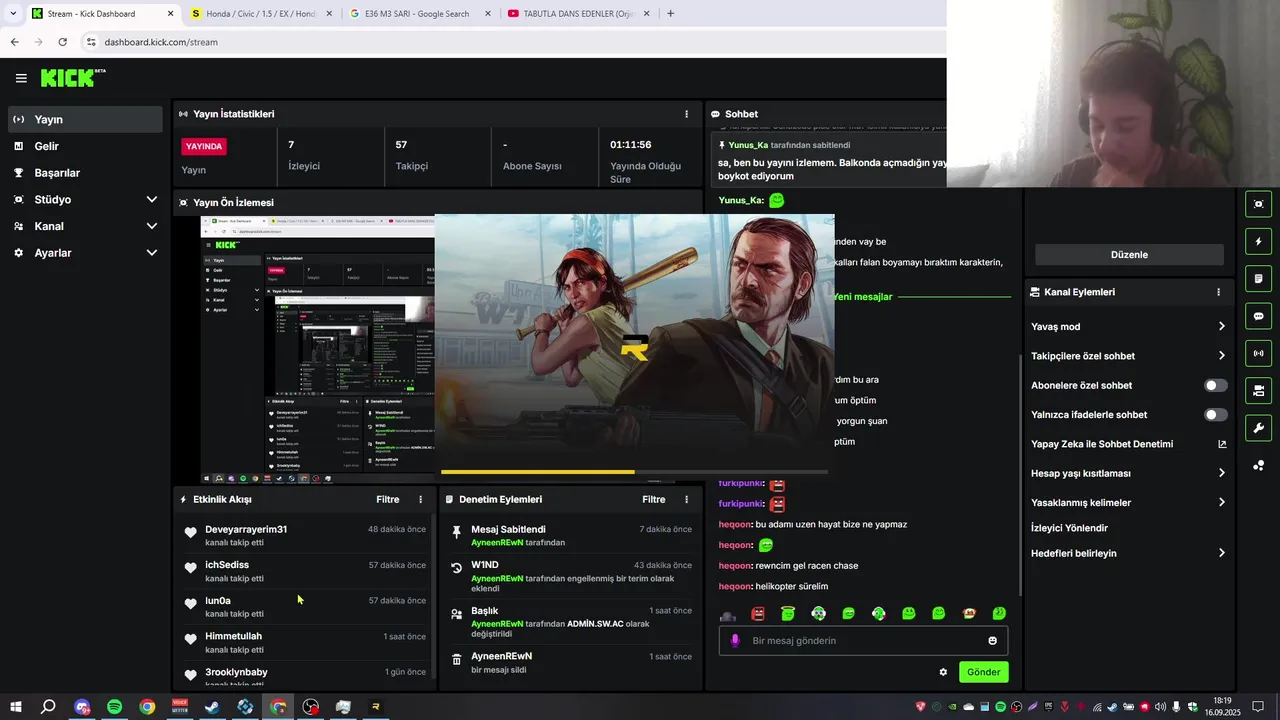Click the Yayın Ön İzlemesi preview thumbnail
This screenshot has height=720, width=1280.
click(x=318, y=350)
